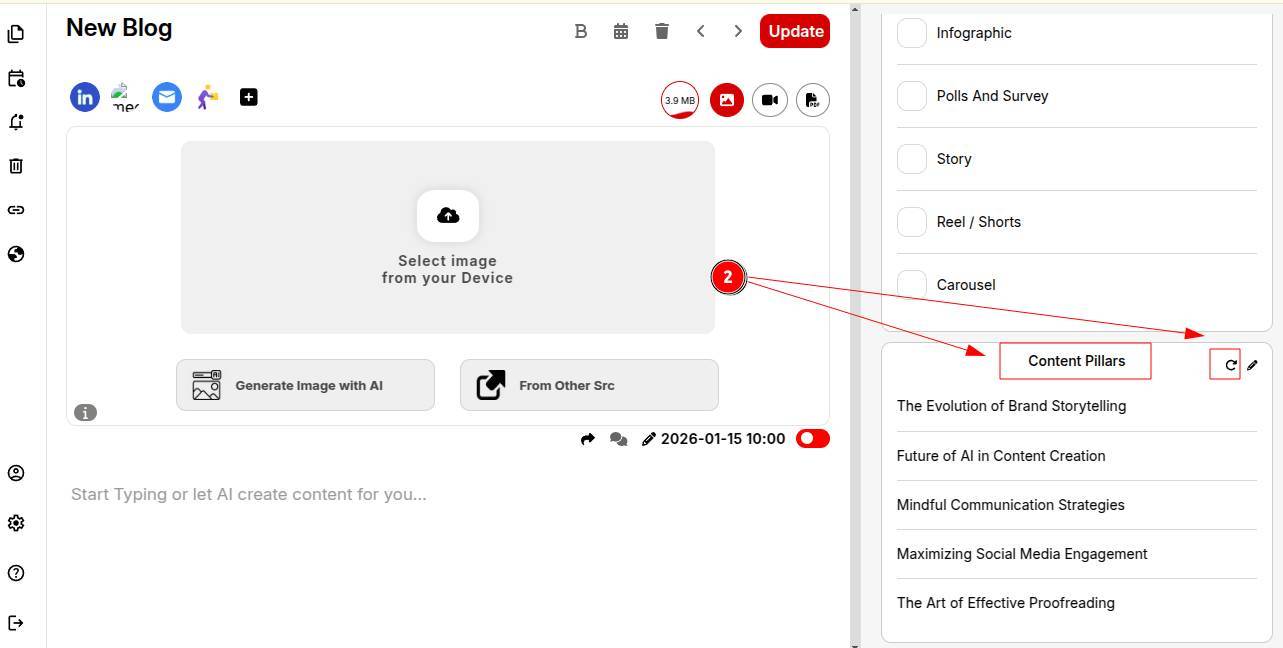
Task: Select the PDF upload icon
Action: pyautogui.click(x=813, y=100)
